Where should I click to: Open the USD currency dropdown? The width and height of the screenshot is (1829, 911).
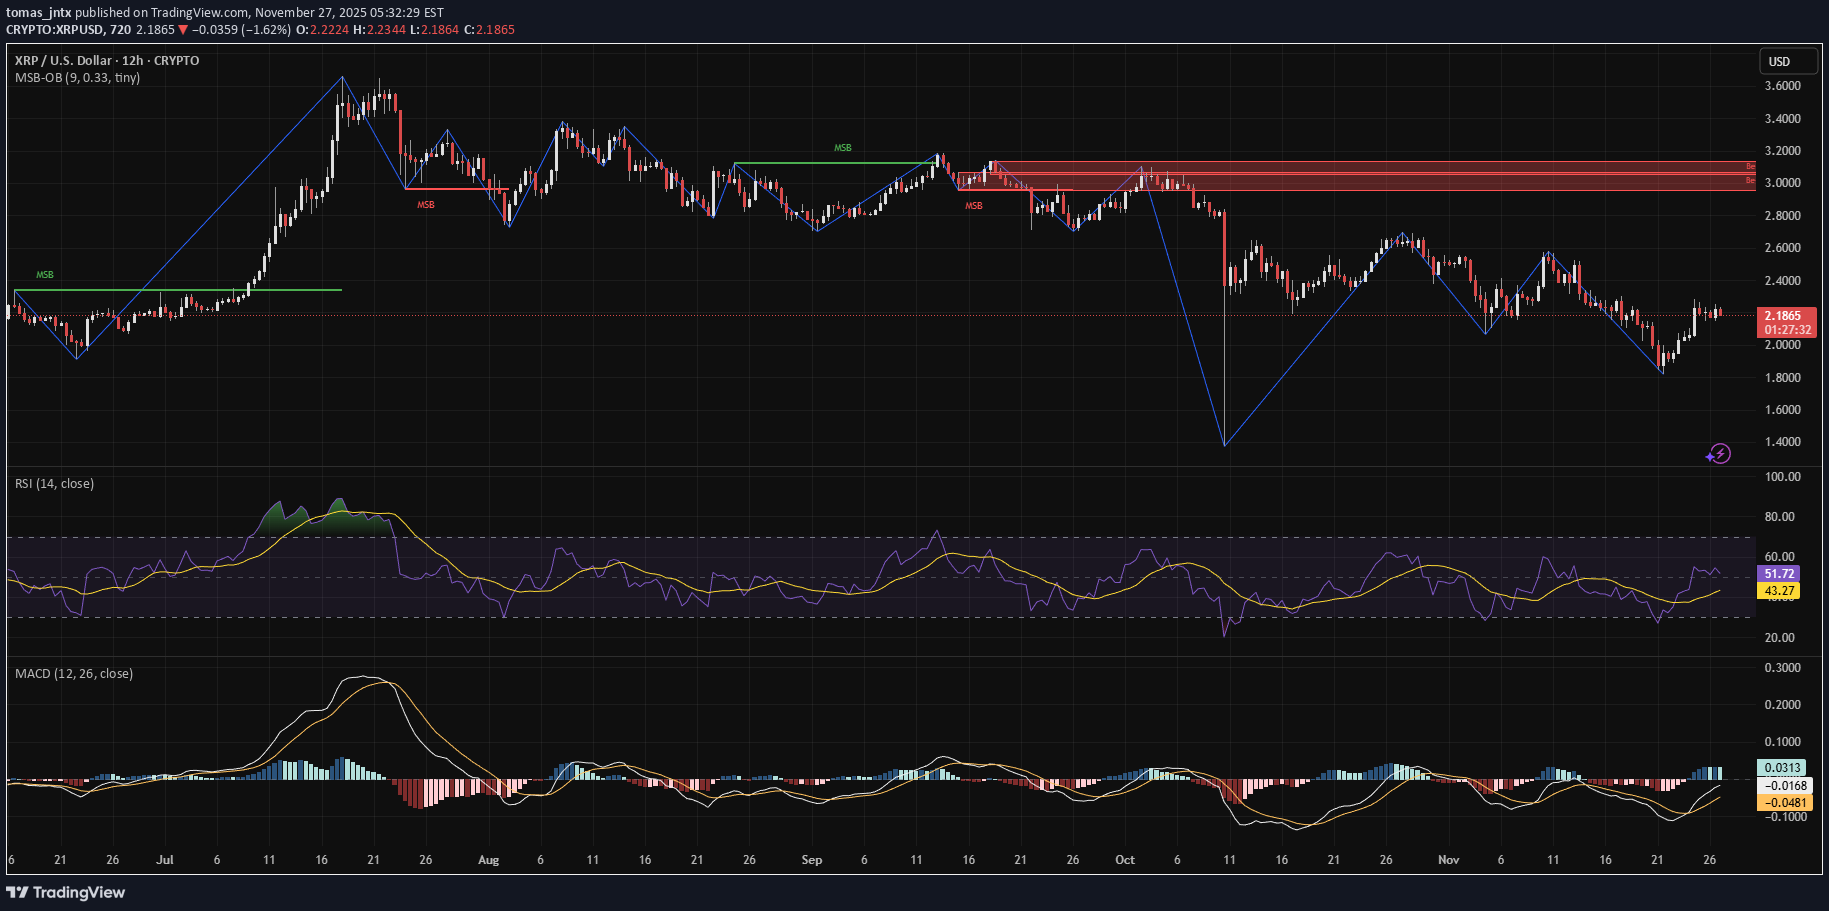[1788, 61]
